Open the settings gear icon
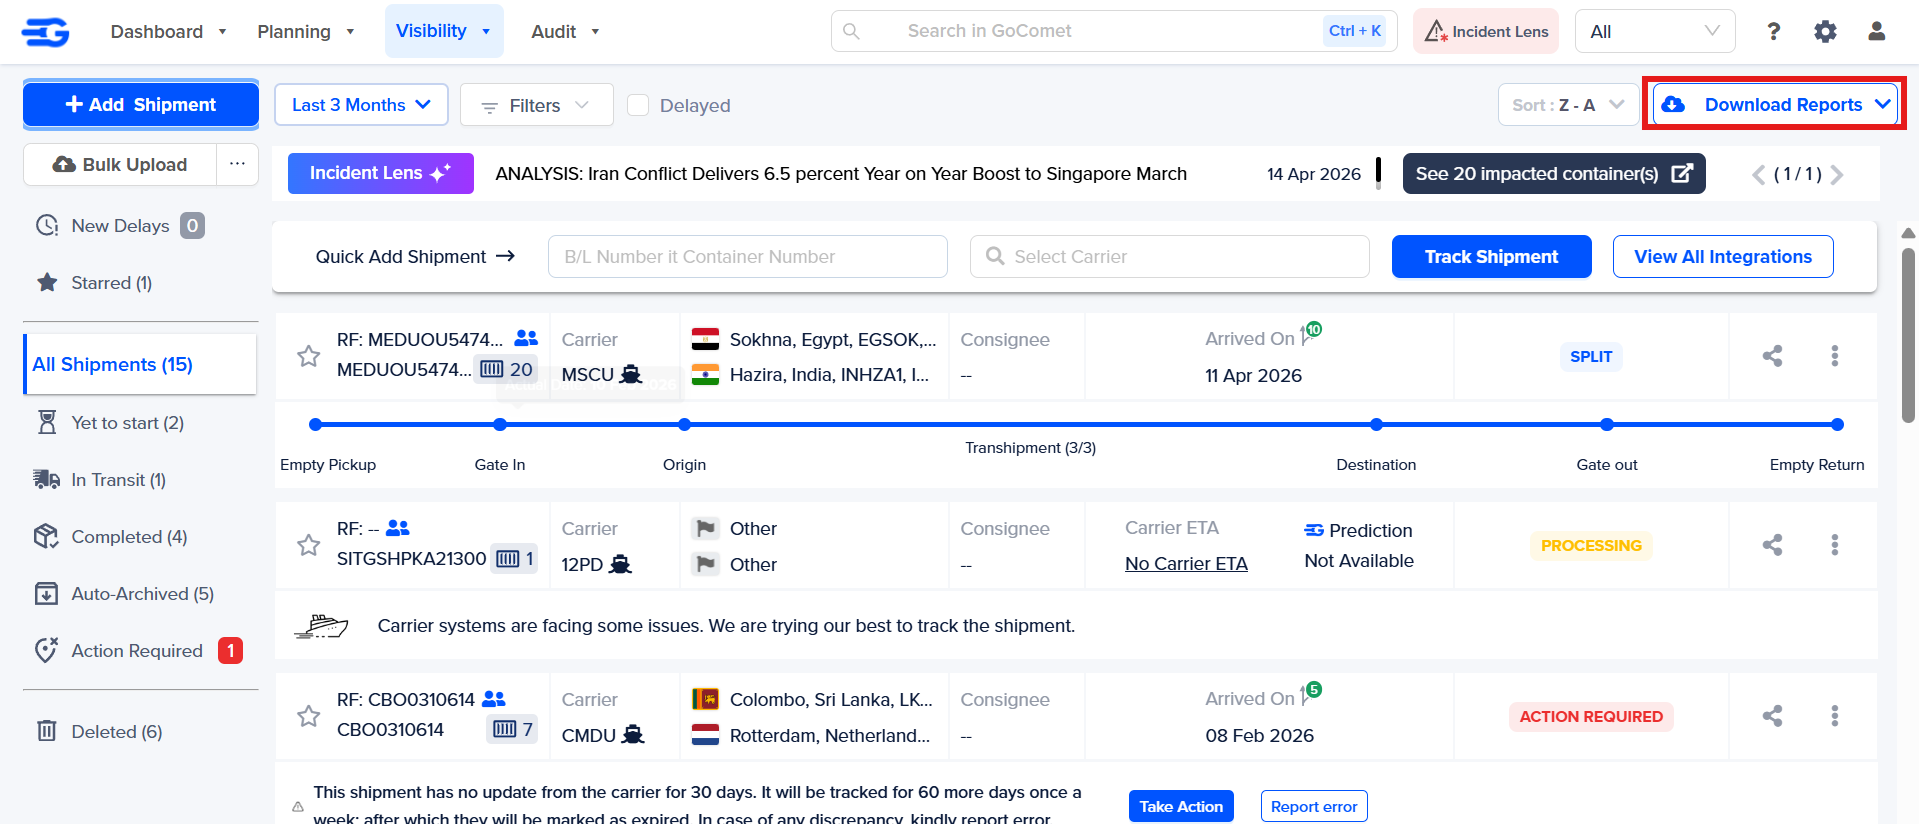The height and width of the screenshot is (824, 1919). tap(1825, 32)
